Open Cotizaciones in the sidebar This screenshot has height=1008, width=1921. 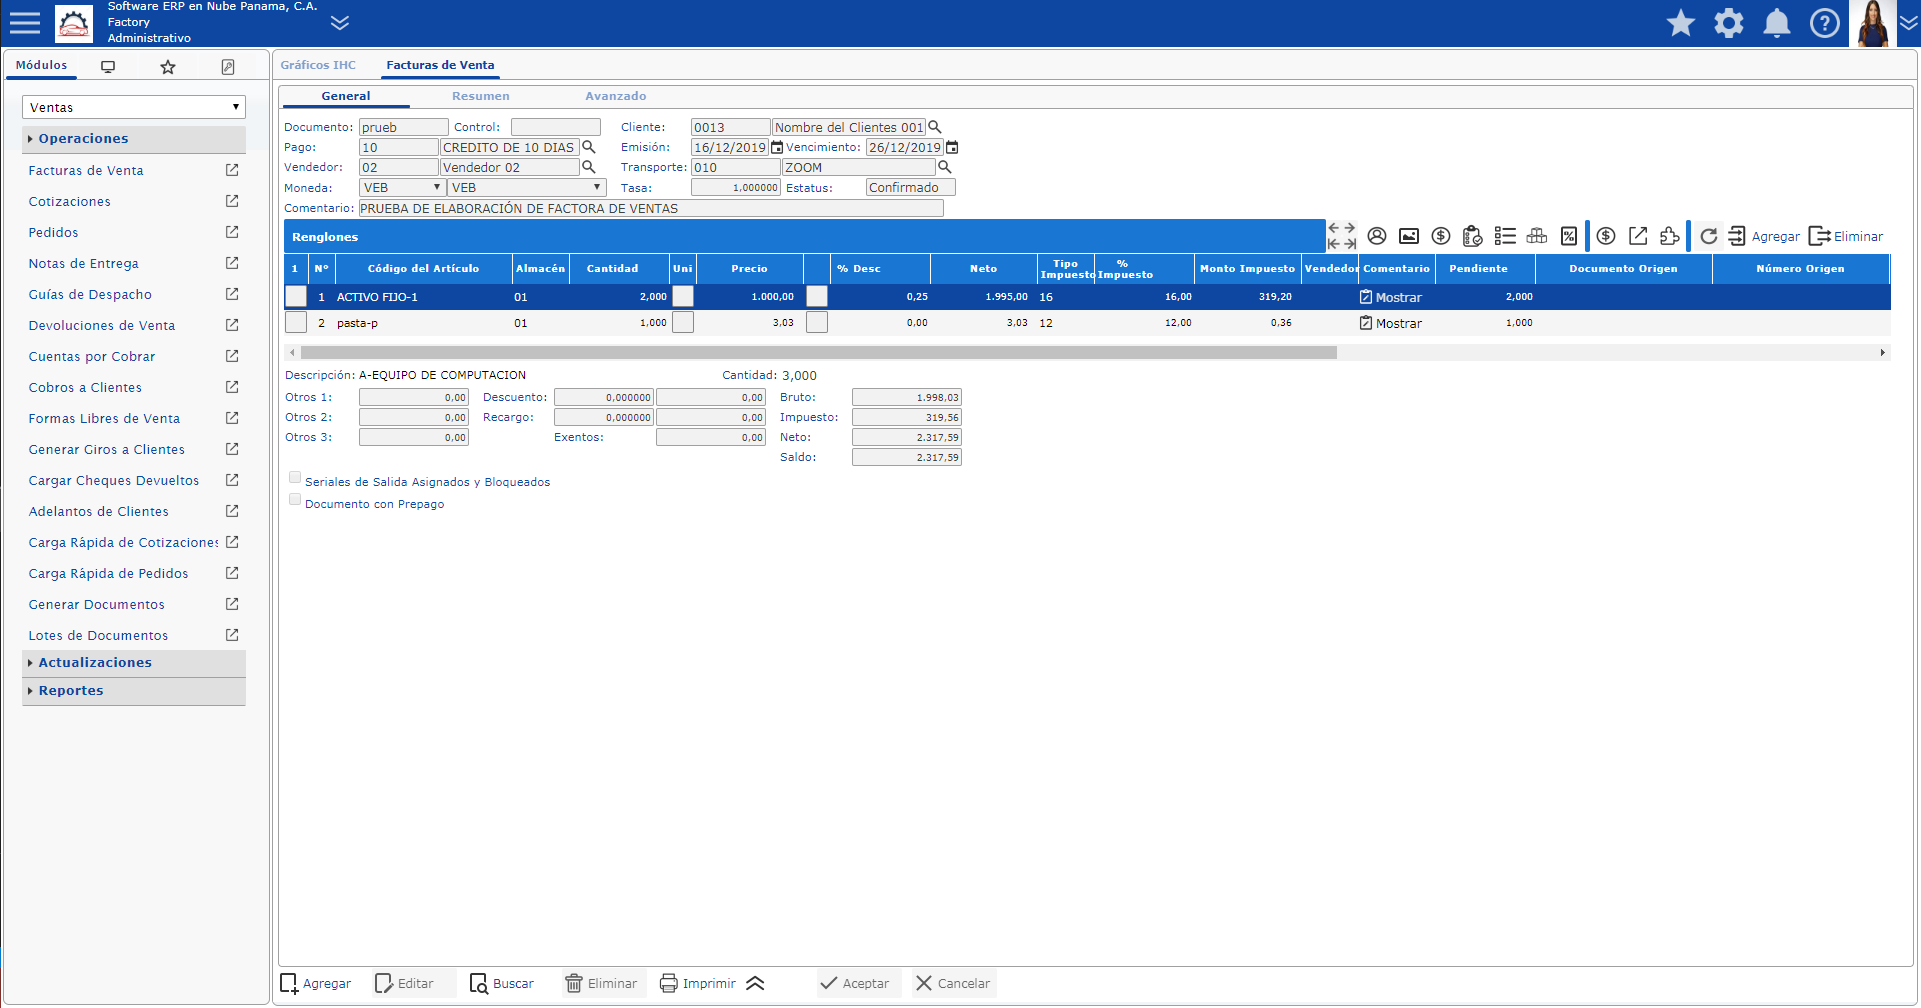[70, 201]
